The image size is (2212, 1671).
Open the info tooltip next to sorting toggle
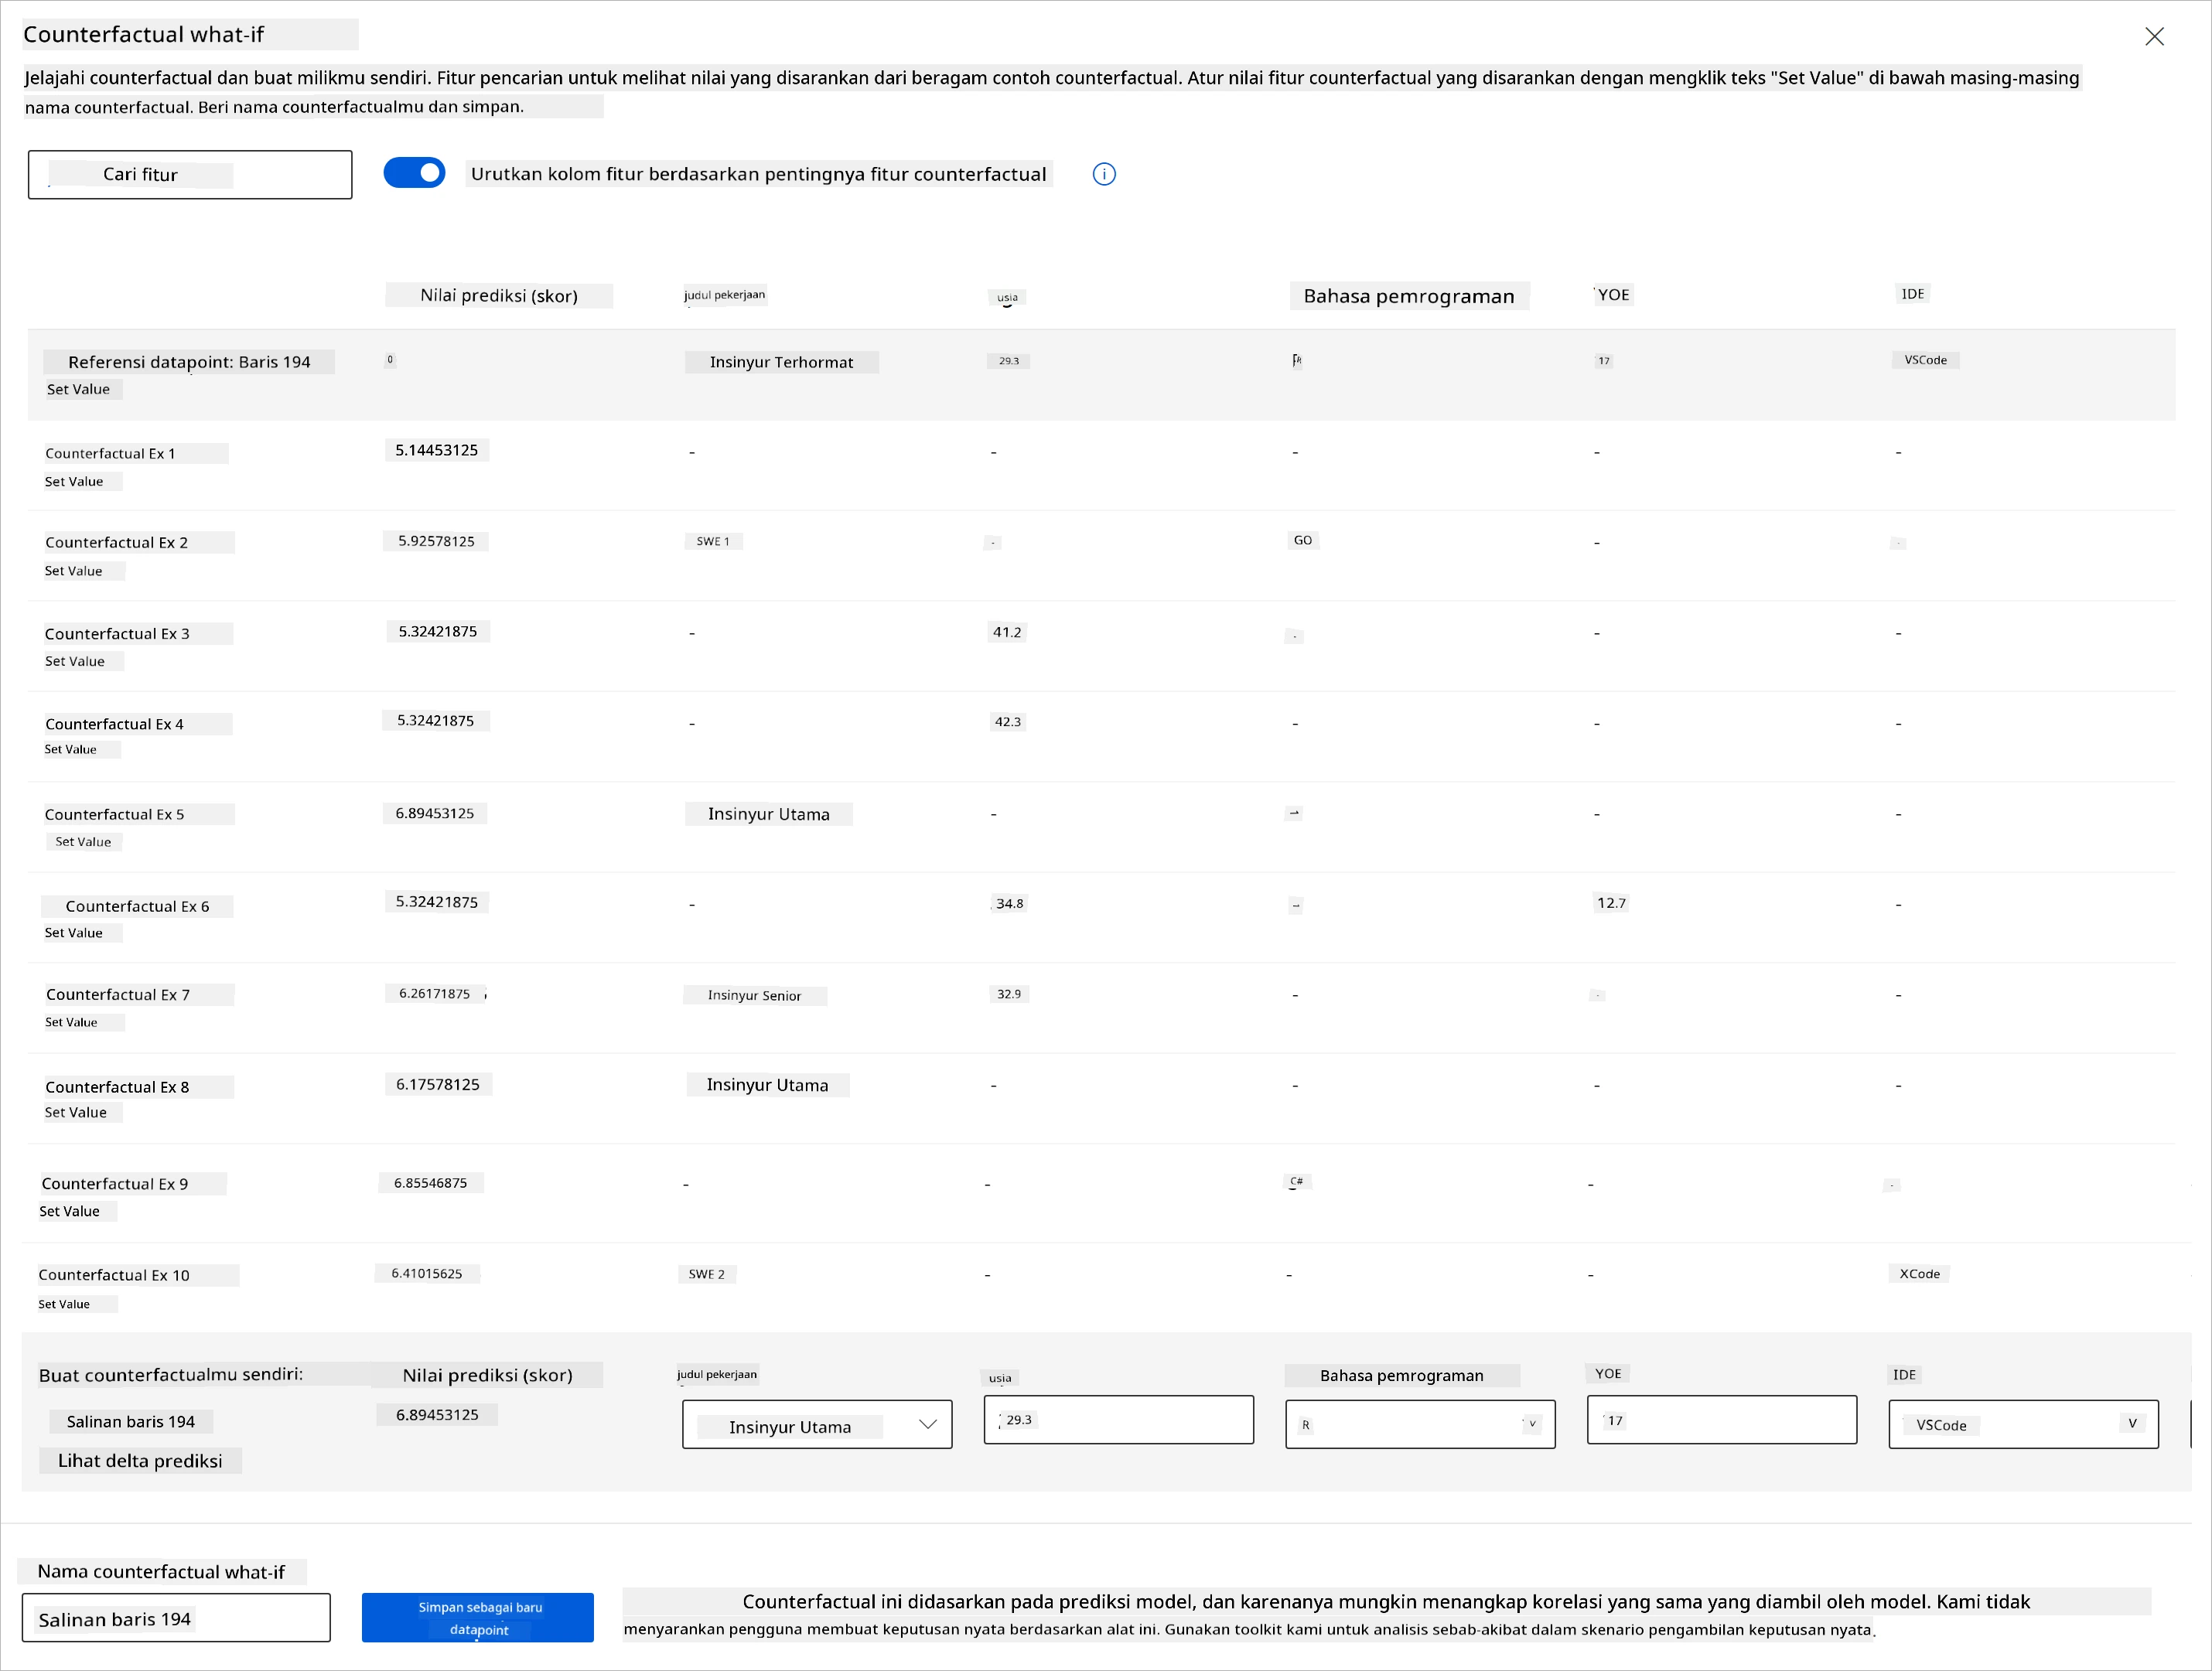click(x=1104, y=174)
